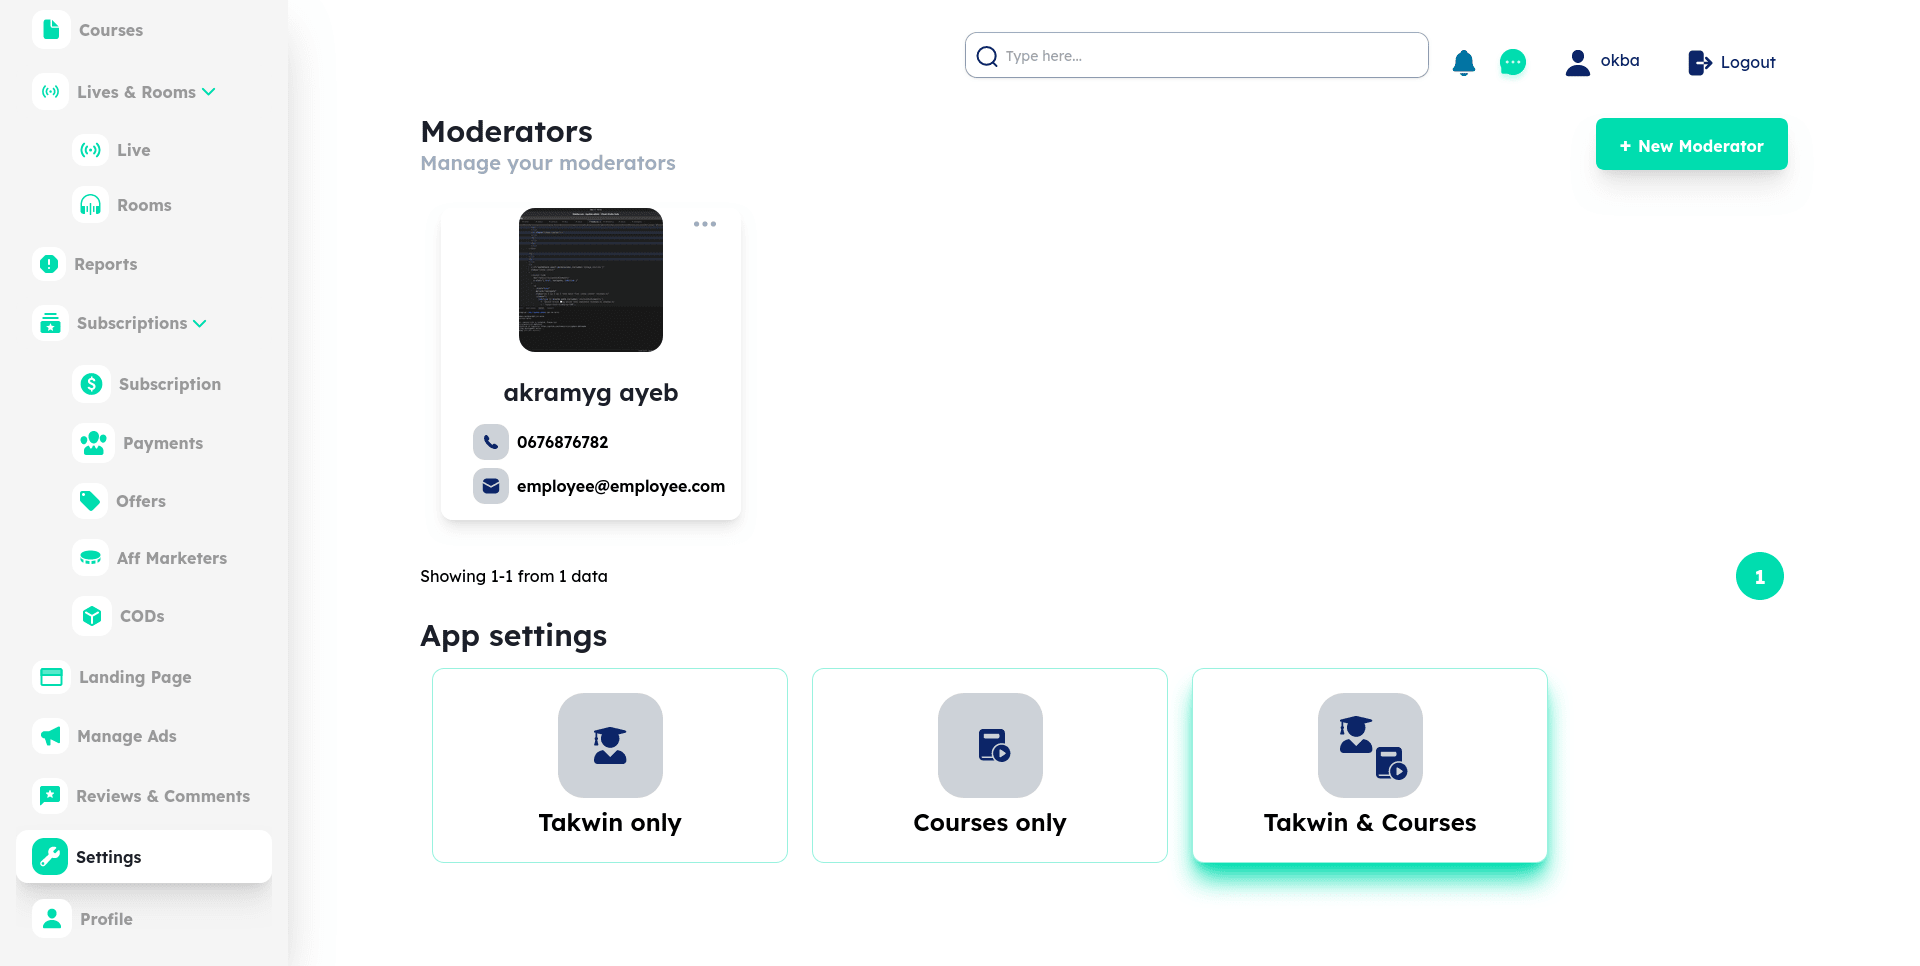Click the Takwin & Courses combined icon

pyautogui.click(x=1370, y=746)
